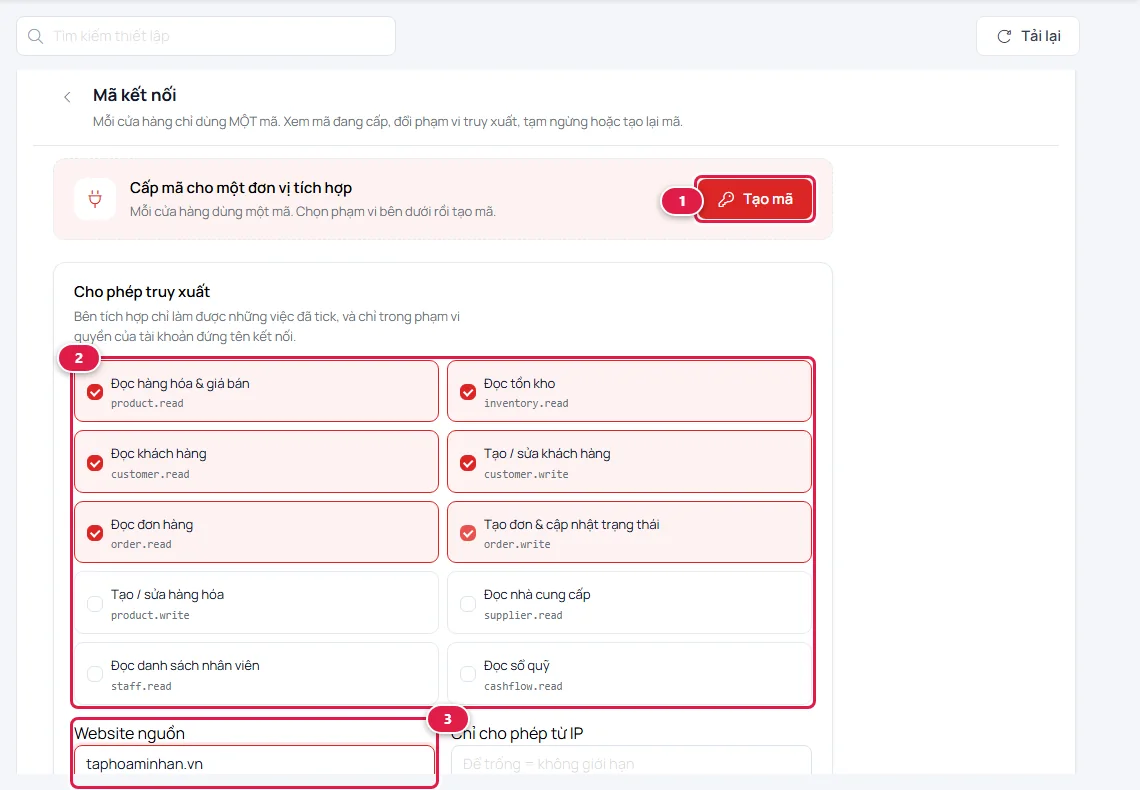Click the customer.read scope code
Image resolution: width=1140 pixels, height=790 pixels.
(150, 474)
